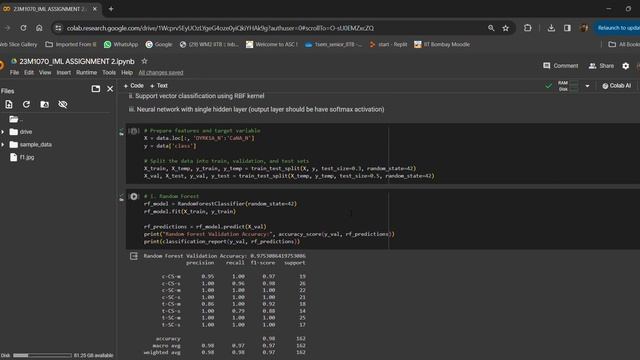Click the Random Forest Validation Accuracy output line
640x360 pixels.
click(x=224, y=256)
